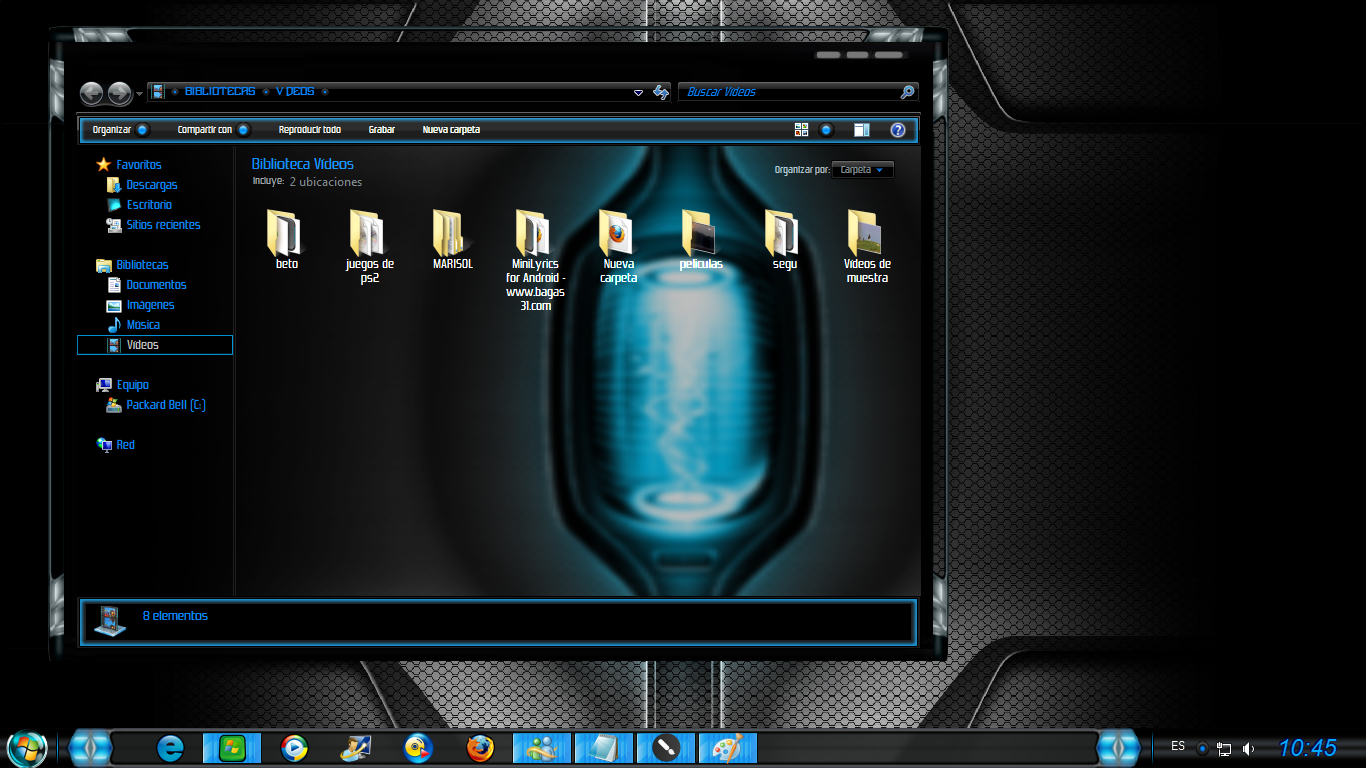1366x768 pixels.
Task: Select the MARISOL folder
Action: [x=452, y=240]
